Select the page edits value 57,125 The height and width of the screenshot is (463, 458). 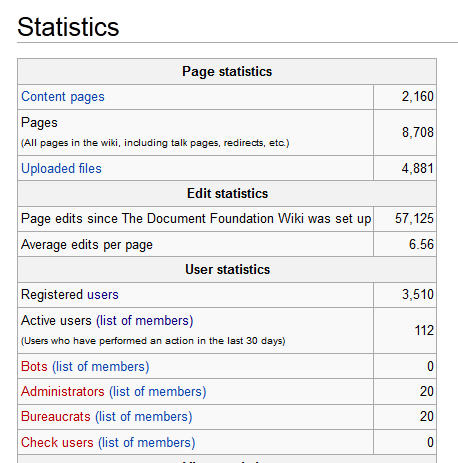414,219
